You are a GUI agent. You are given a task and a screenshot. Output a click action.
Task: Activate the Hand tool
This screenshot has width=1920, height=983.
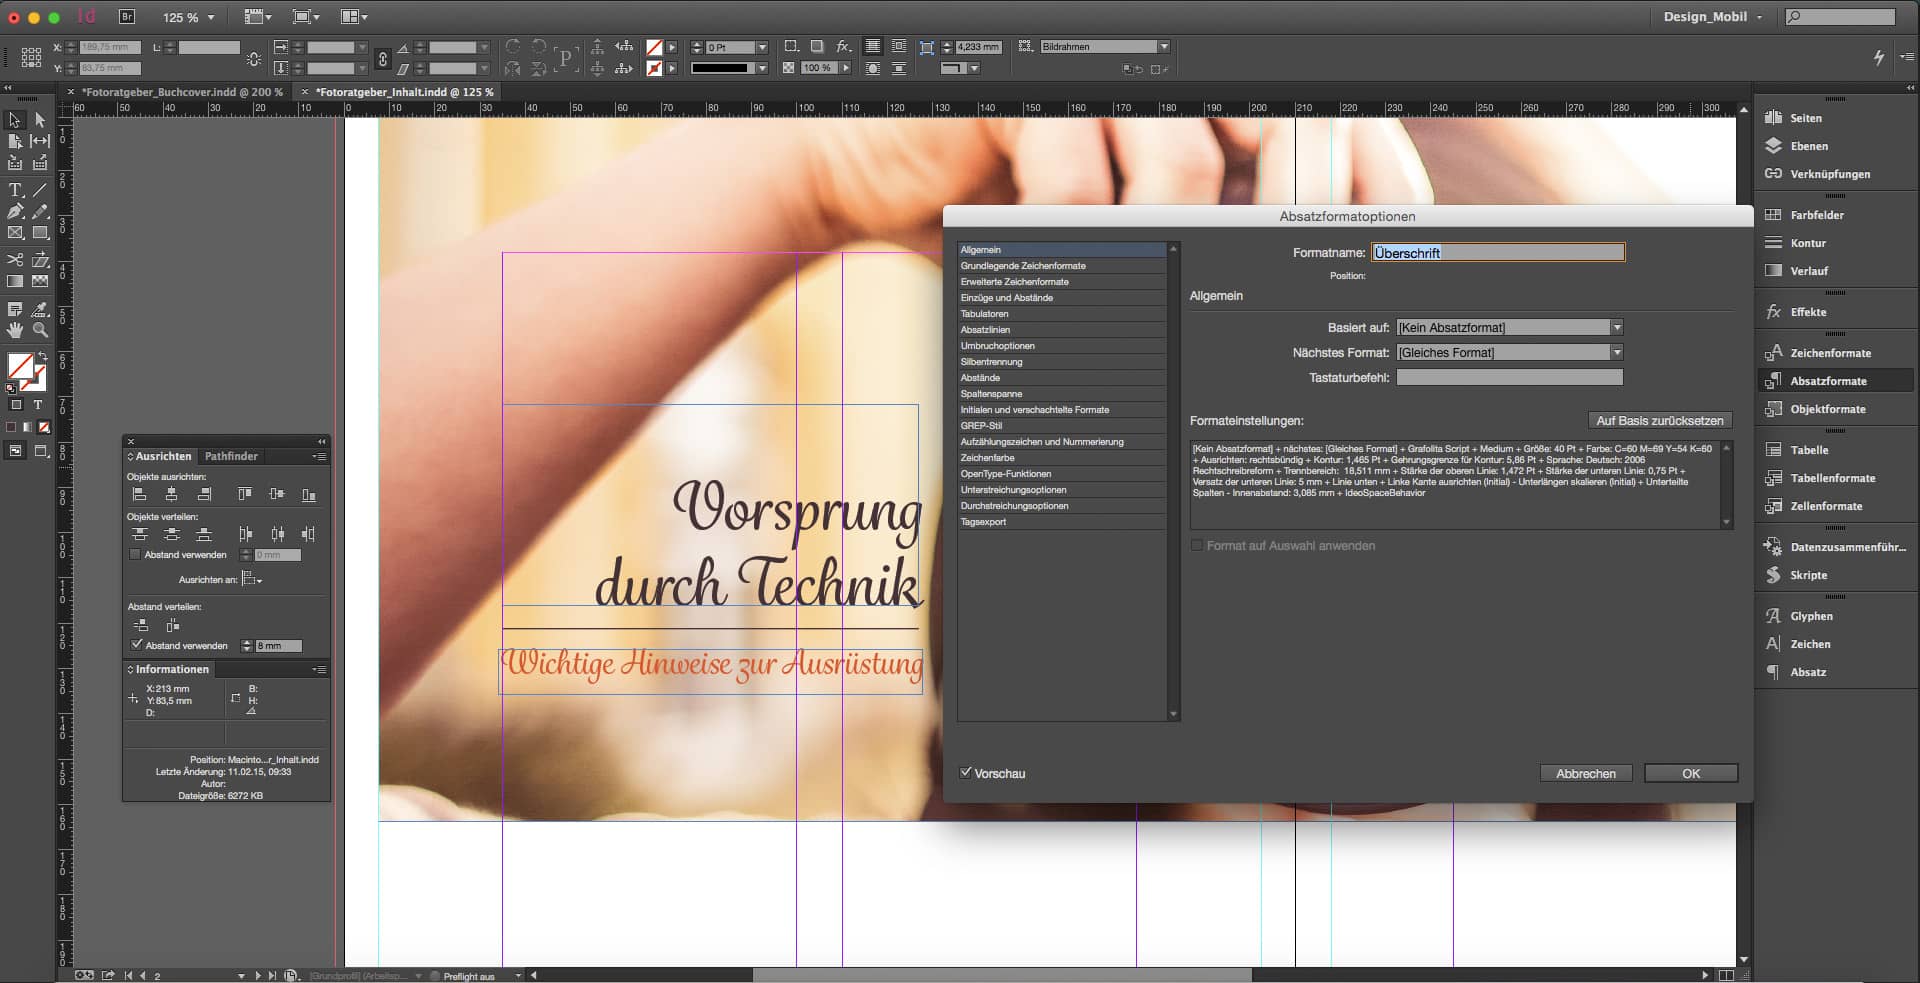(15, 330)
